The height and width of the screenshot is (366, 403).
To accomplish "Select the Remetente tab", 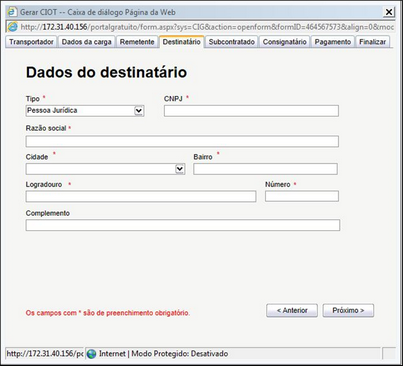I will 137,42.
